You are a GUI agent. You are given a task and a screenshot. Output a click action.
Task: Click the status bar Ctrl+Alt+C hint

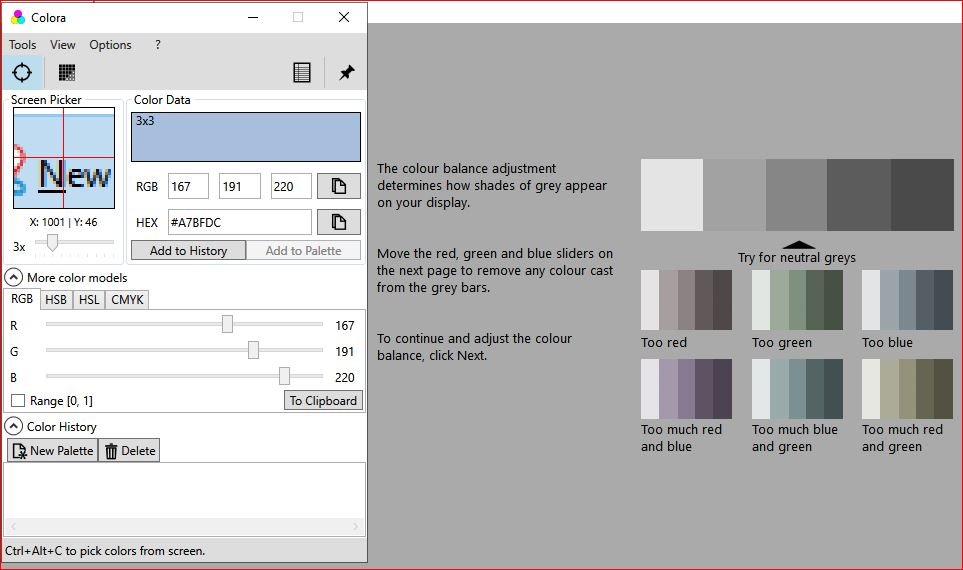pos(105,551)
